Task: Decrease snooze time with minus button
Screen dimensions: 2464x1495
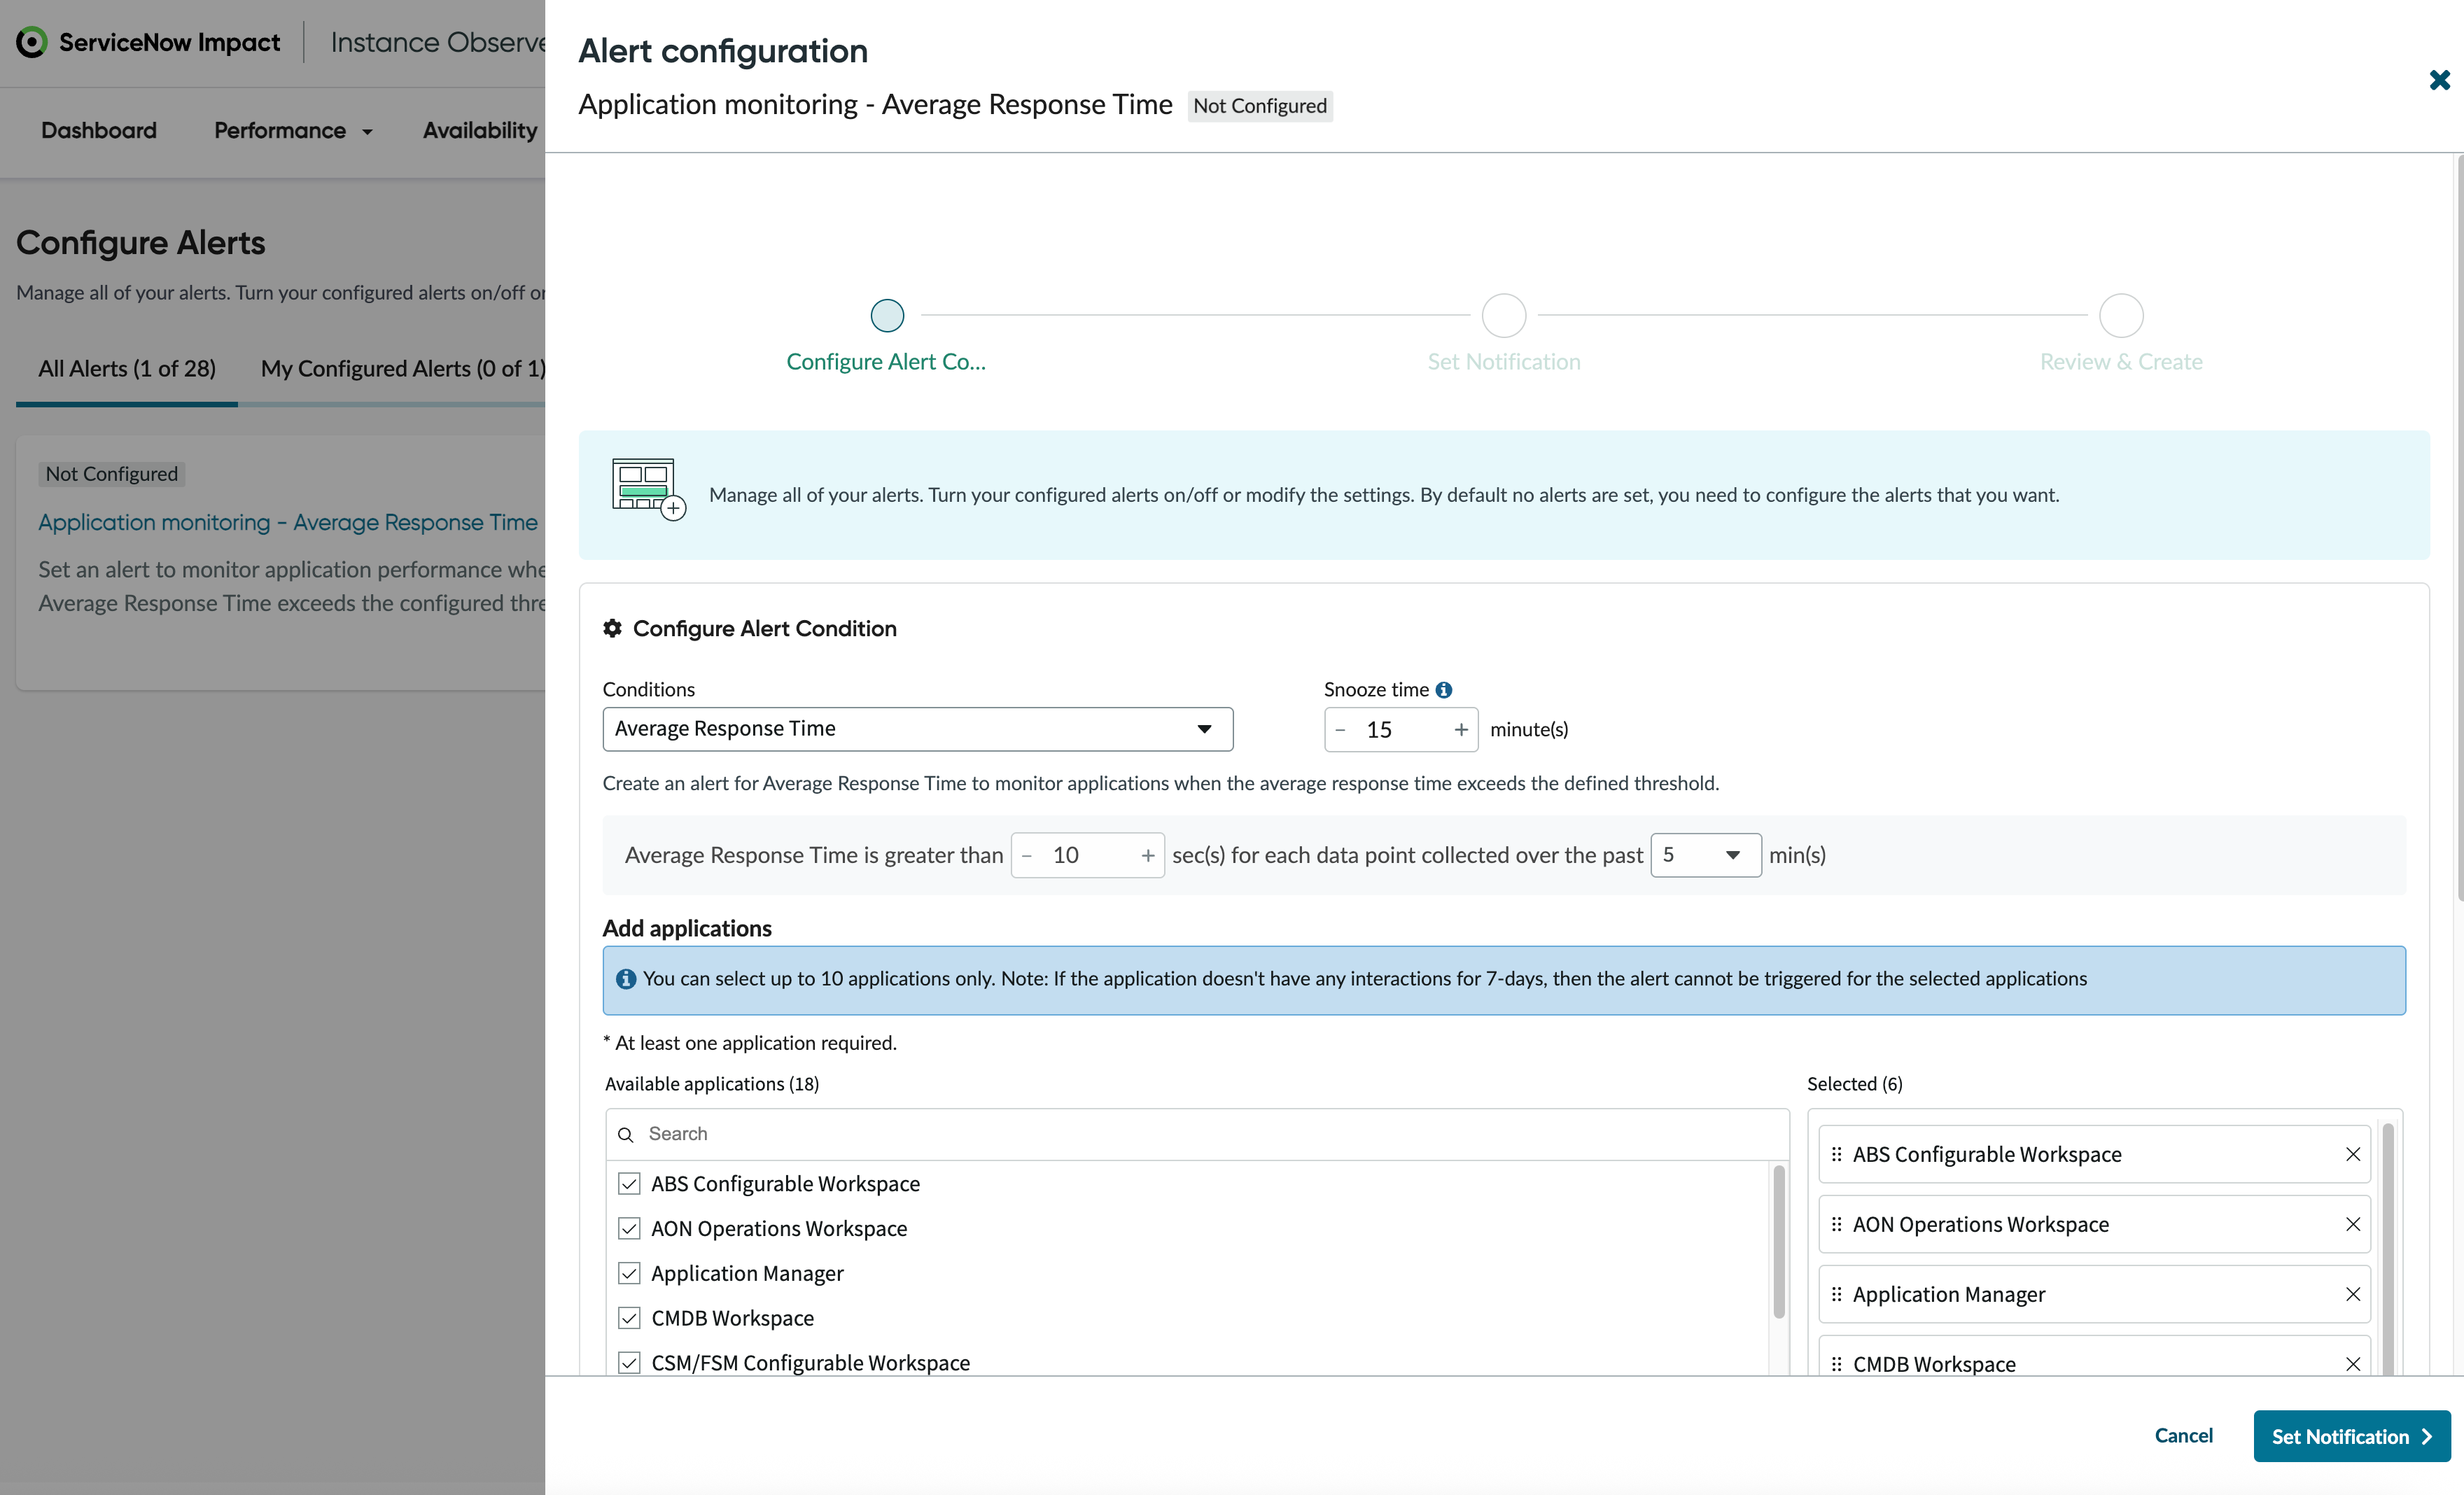Action: [x=1340, y=730]
